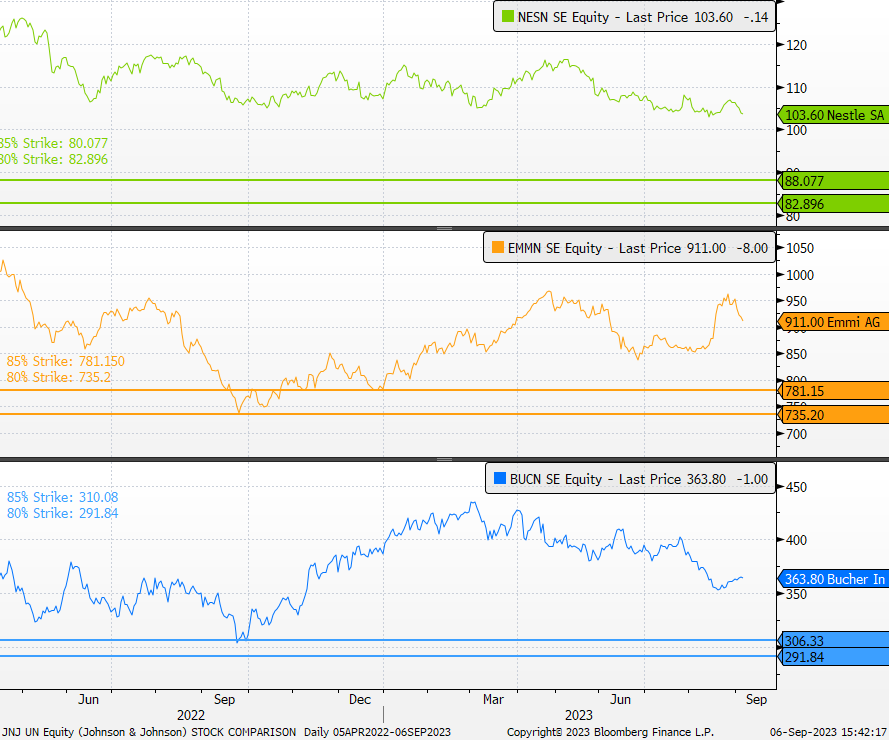
Task: Click the 120 value on the Nestle axis
Action: tap(797, 45)
